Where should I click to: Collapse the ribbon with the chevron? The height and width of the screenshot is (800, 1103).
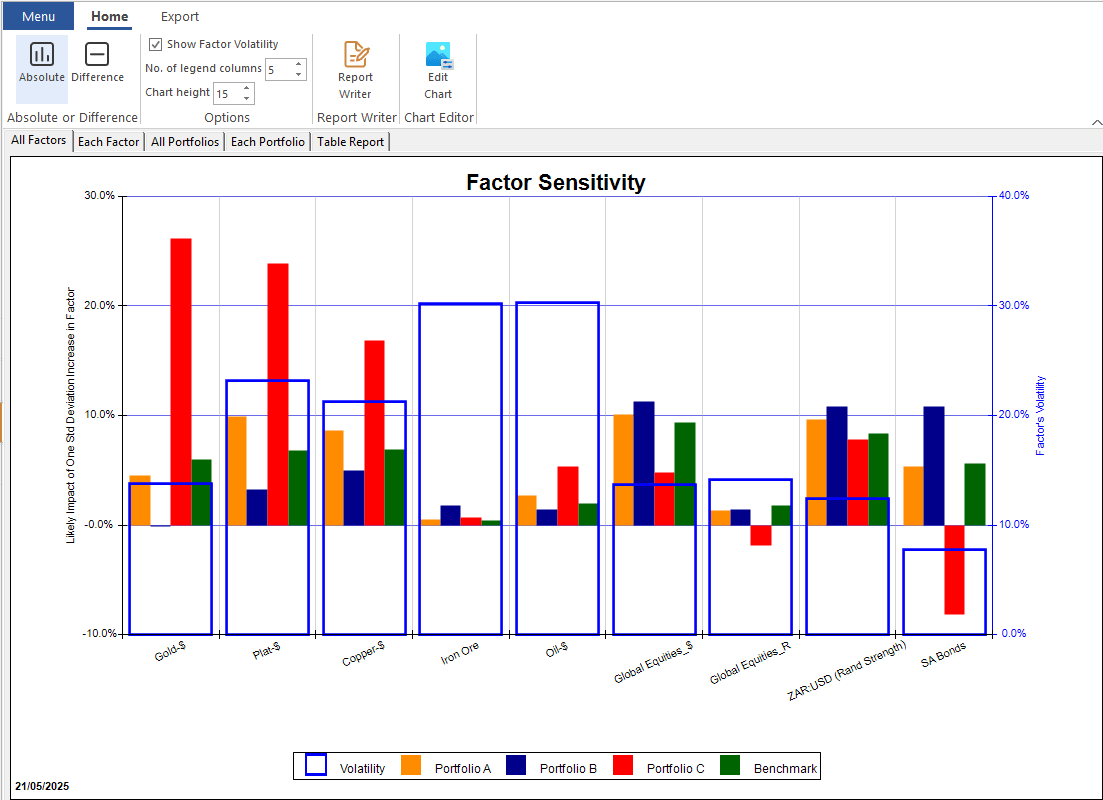(1096, 122)
